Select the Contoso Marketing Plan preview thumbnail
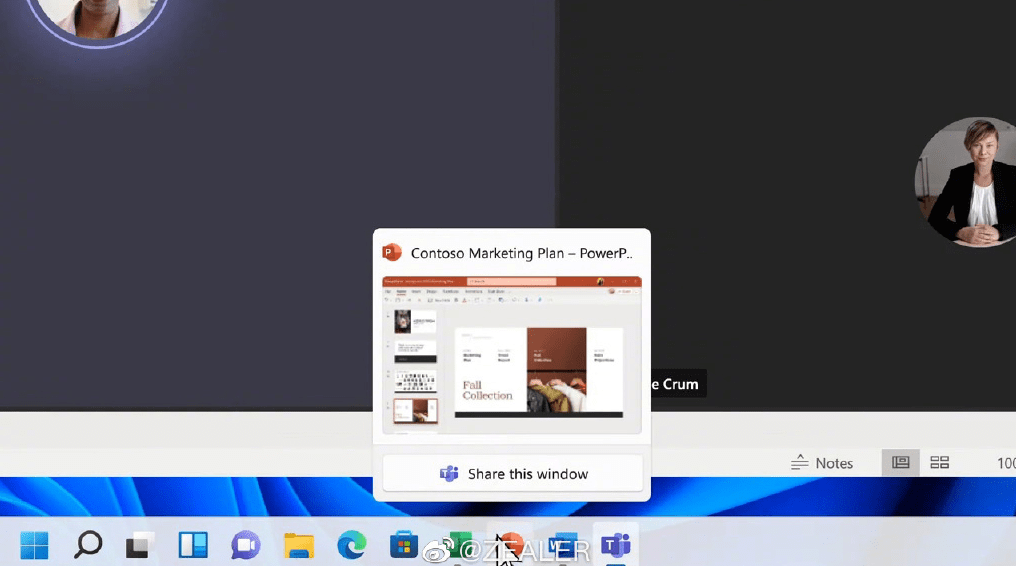Screen dimensions: 1016x566 [512, 355]
